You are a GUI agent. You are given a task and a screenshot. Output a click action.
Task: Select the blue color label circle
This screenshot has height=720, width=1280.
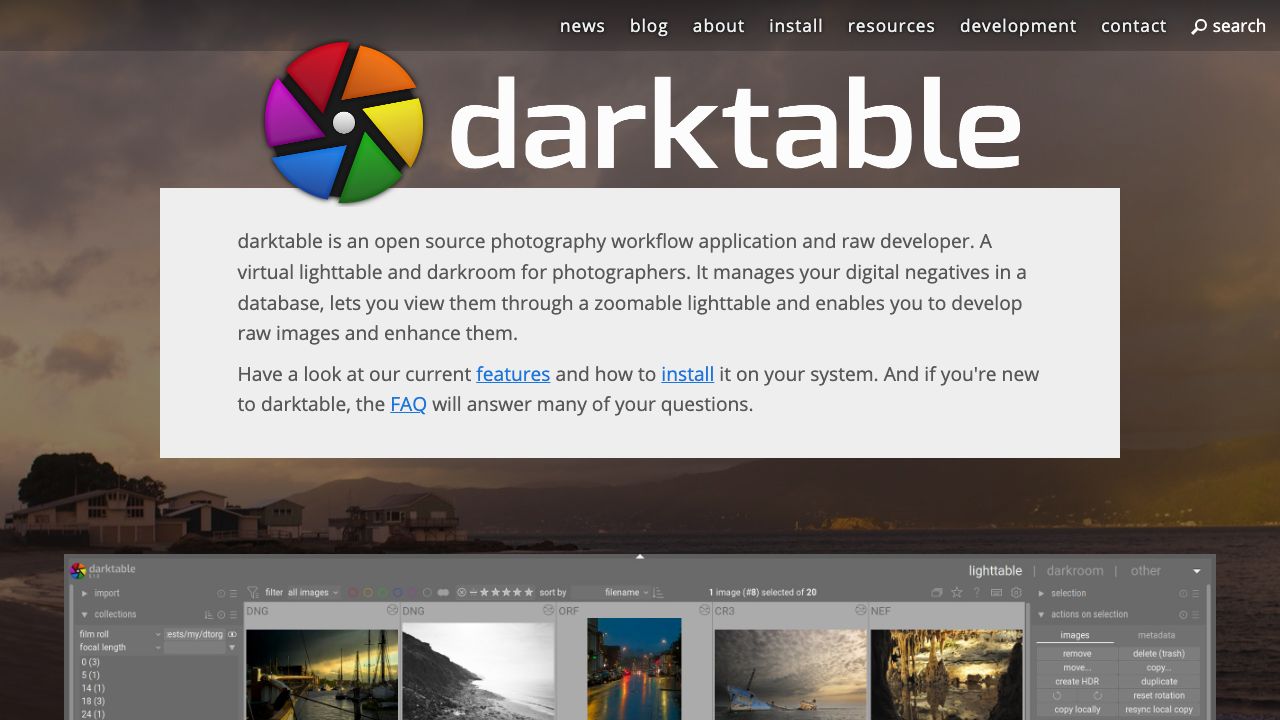pyautogui.click(x=397, y=593)
